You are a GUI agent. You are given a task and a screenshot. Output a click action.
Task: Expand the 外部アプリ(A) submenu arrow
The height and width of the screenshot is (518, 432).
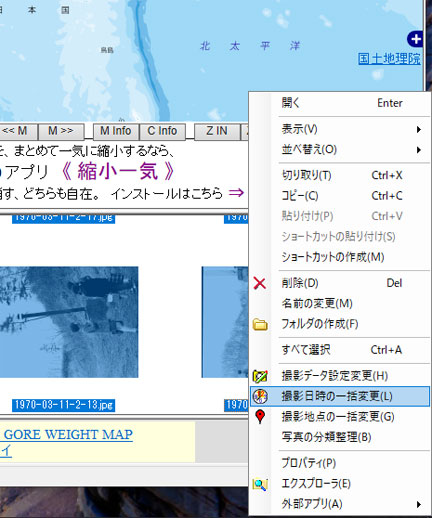[419, 504]
